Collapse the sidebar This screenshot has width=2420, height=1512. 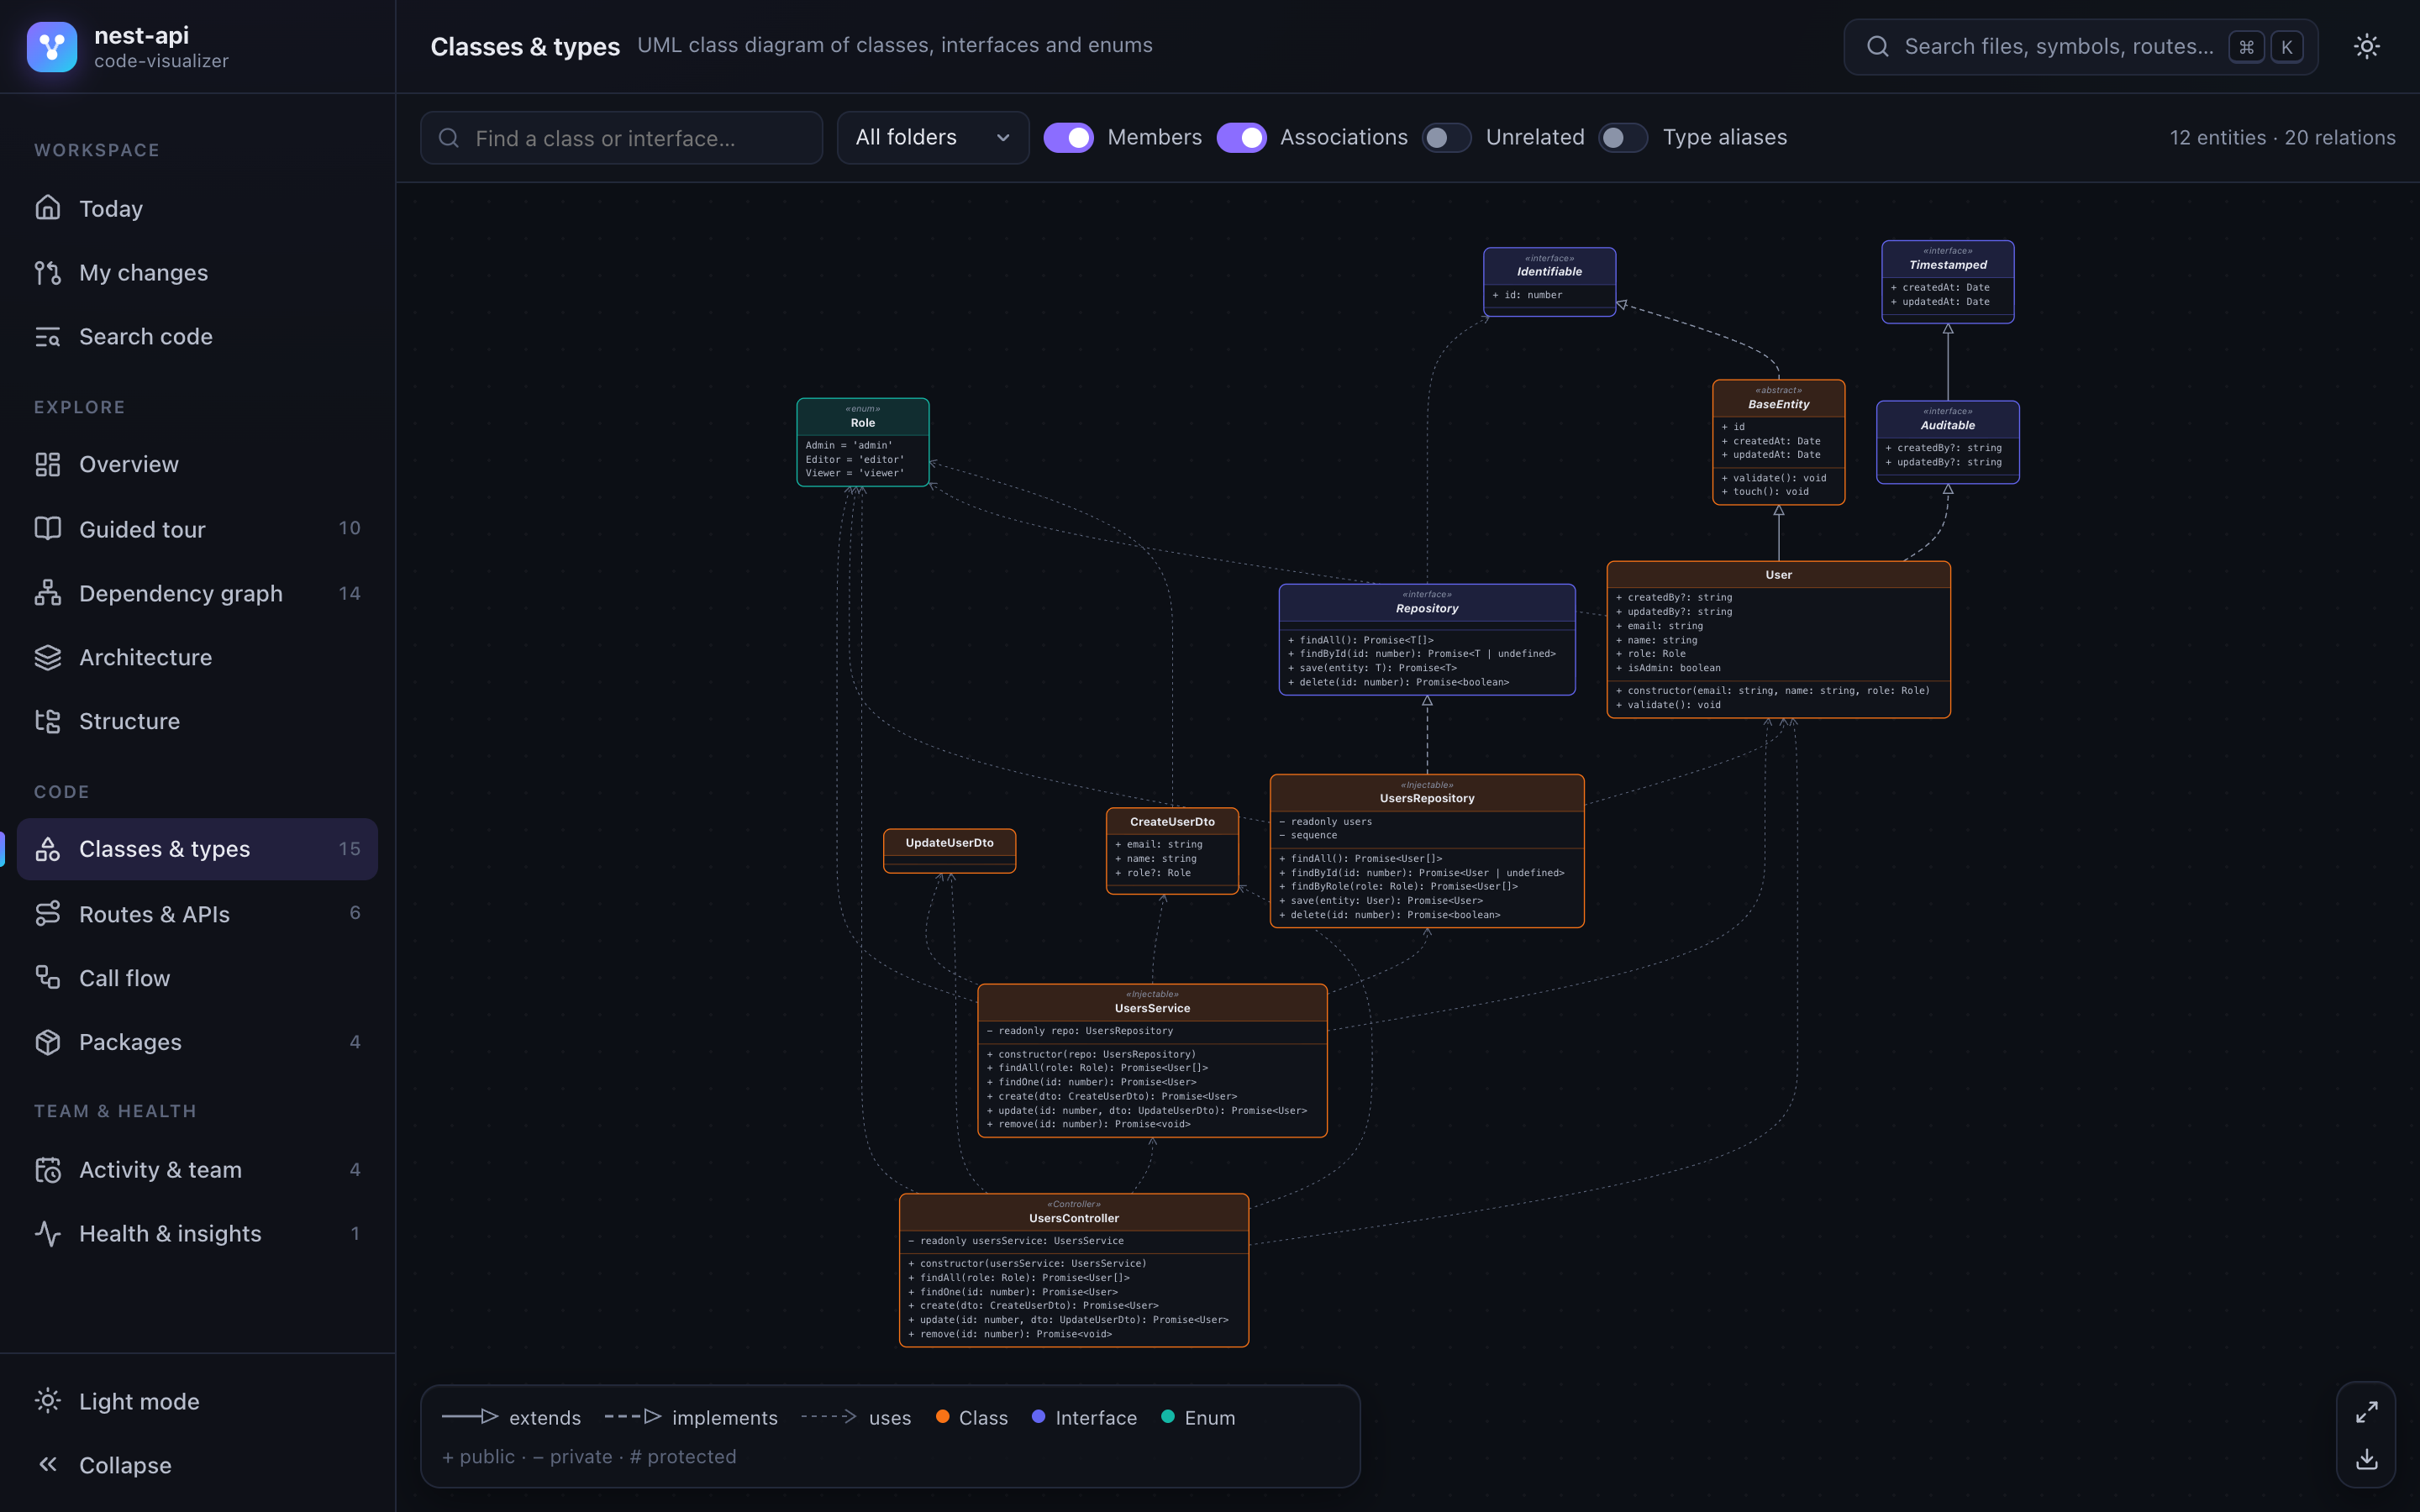point(198,1465)
